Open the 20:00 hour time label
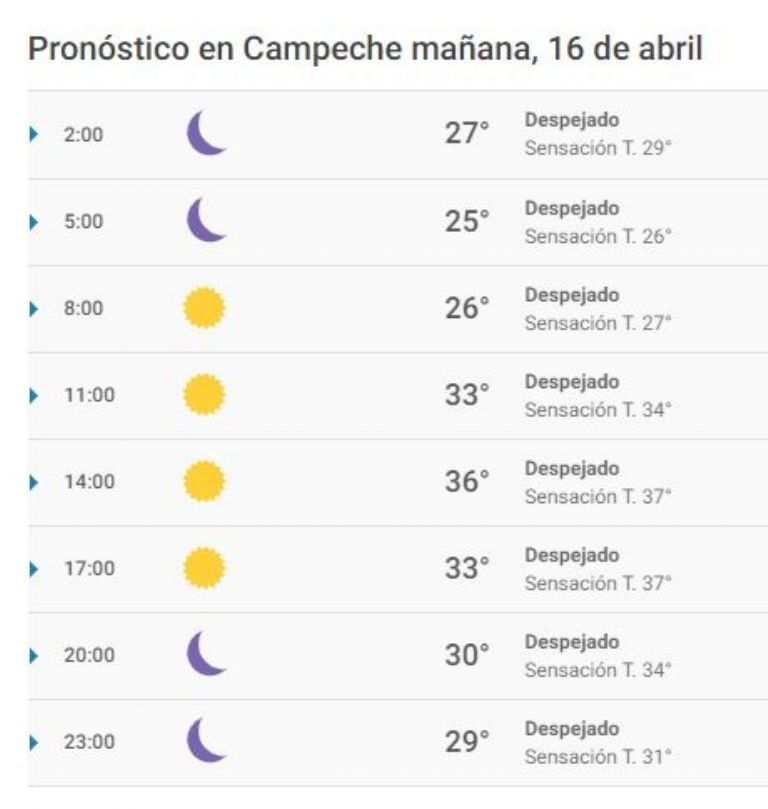The height and width of the screenshot is (809, 768). point(89,655)
